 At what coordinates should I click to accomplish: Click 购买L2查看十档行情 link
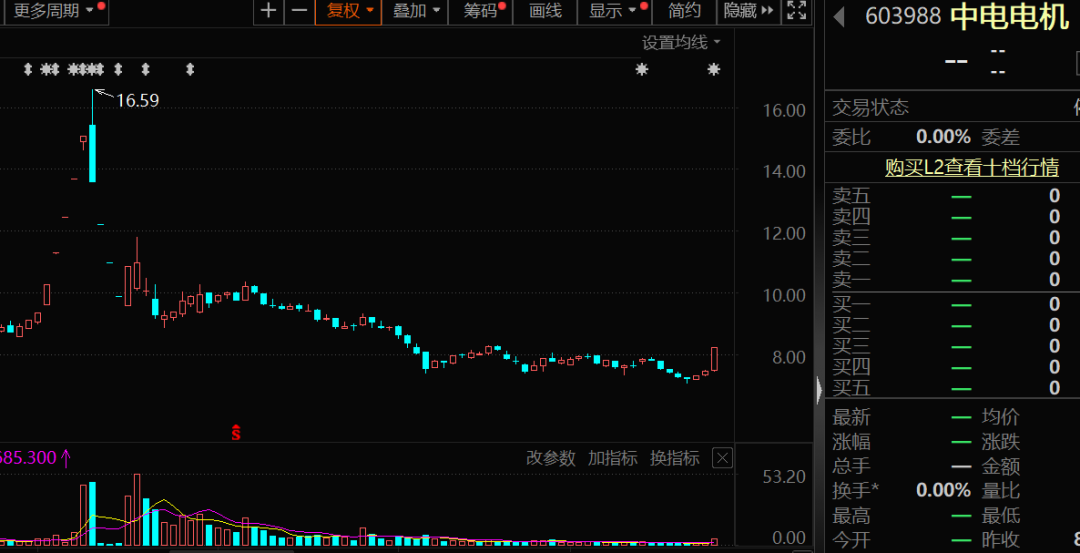[x=971, y=168]
